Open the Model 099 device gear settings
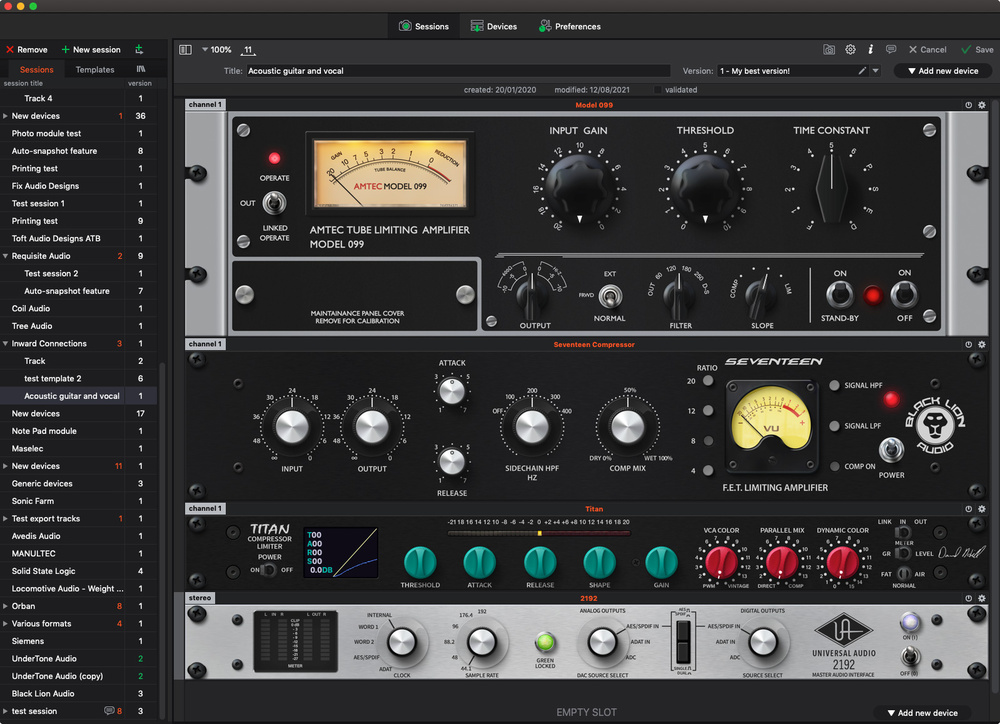The image size is (1000, 724). 982,105
